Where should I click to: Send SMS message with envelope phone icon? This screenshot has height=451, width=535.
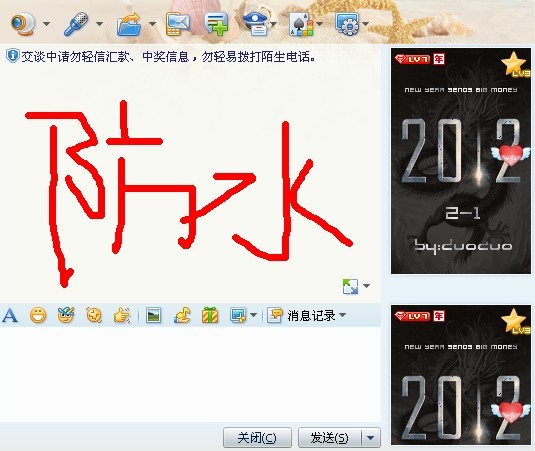177,24
